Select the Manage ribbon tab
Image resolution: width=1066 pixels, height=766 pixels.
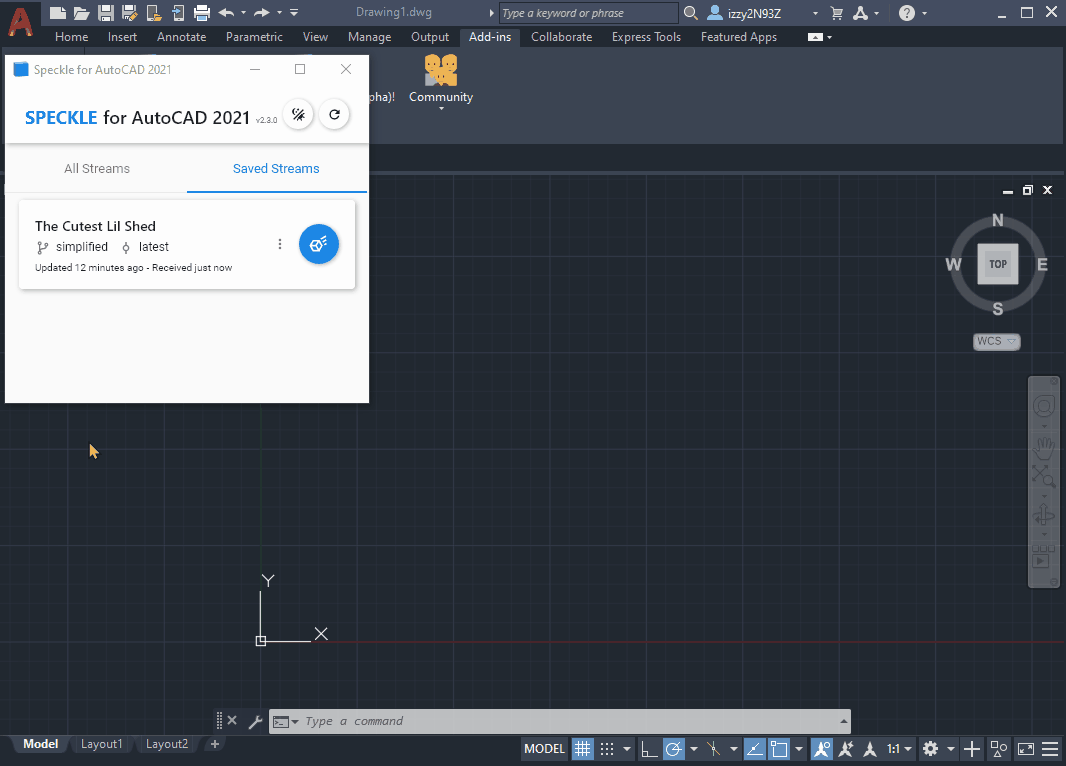click(x=369, y=37)
